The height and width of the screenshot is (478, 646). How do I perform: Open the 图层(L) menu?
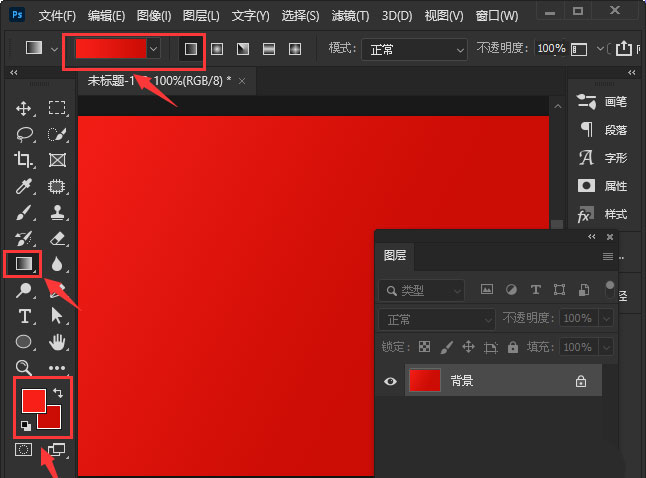(201, 16)
